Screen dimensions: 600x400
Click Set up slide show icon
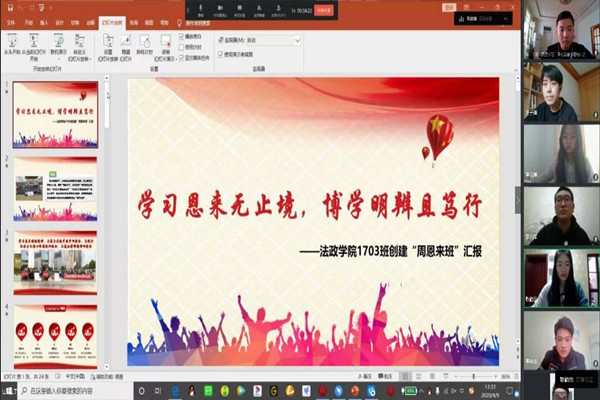108,43
